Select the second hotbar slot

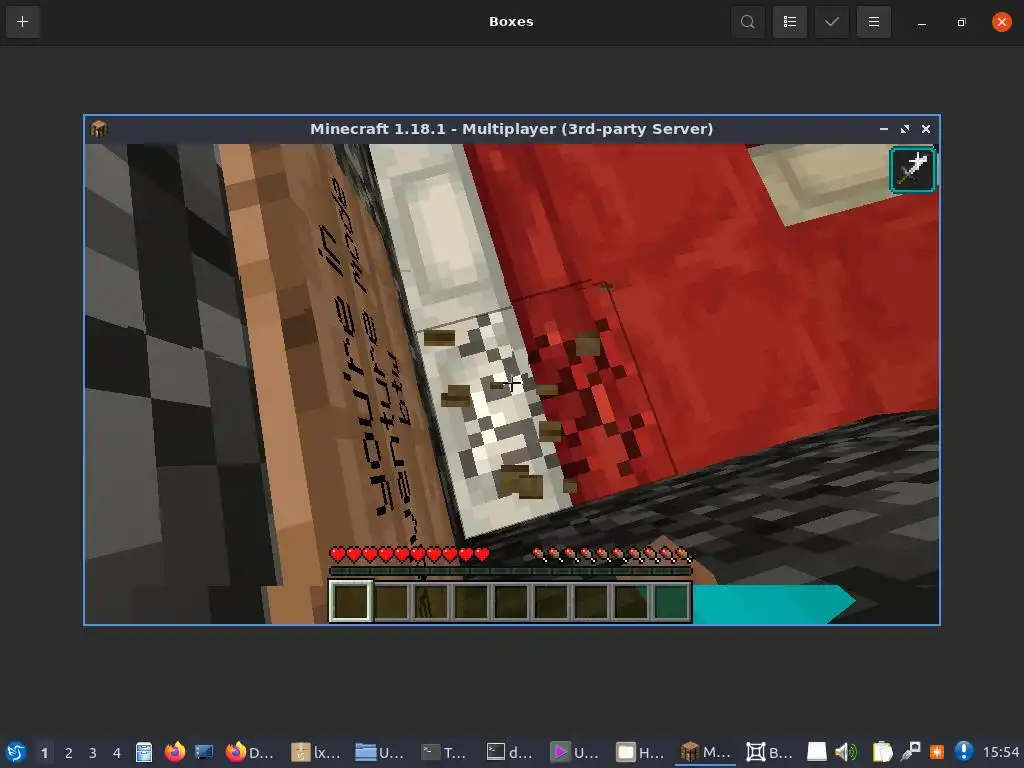392,601
